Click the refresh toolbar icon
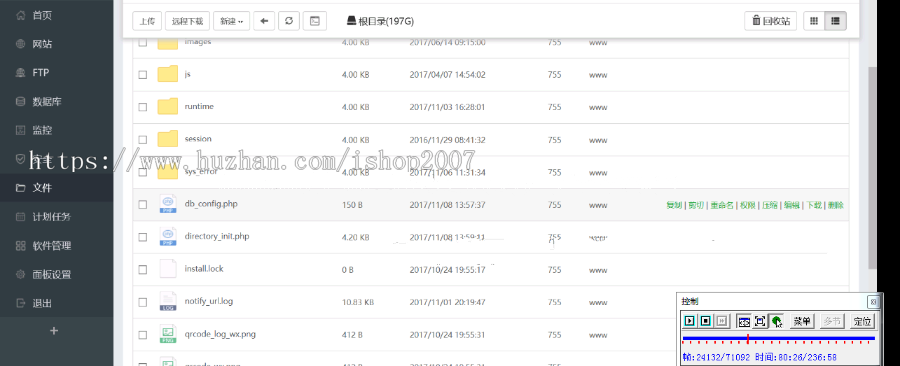The width and height of the screenshot is (900, 366). (289, 21)
